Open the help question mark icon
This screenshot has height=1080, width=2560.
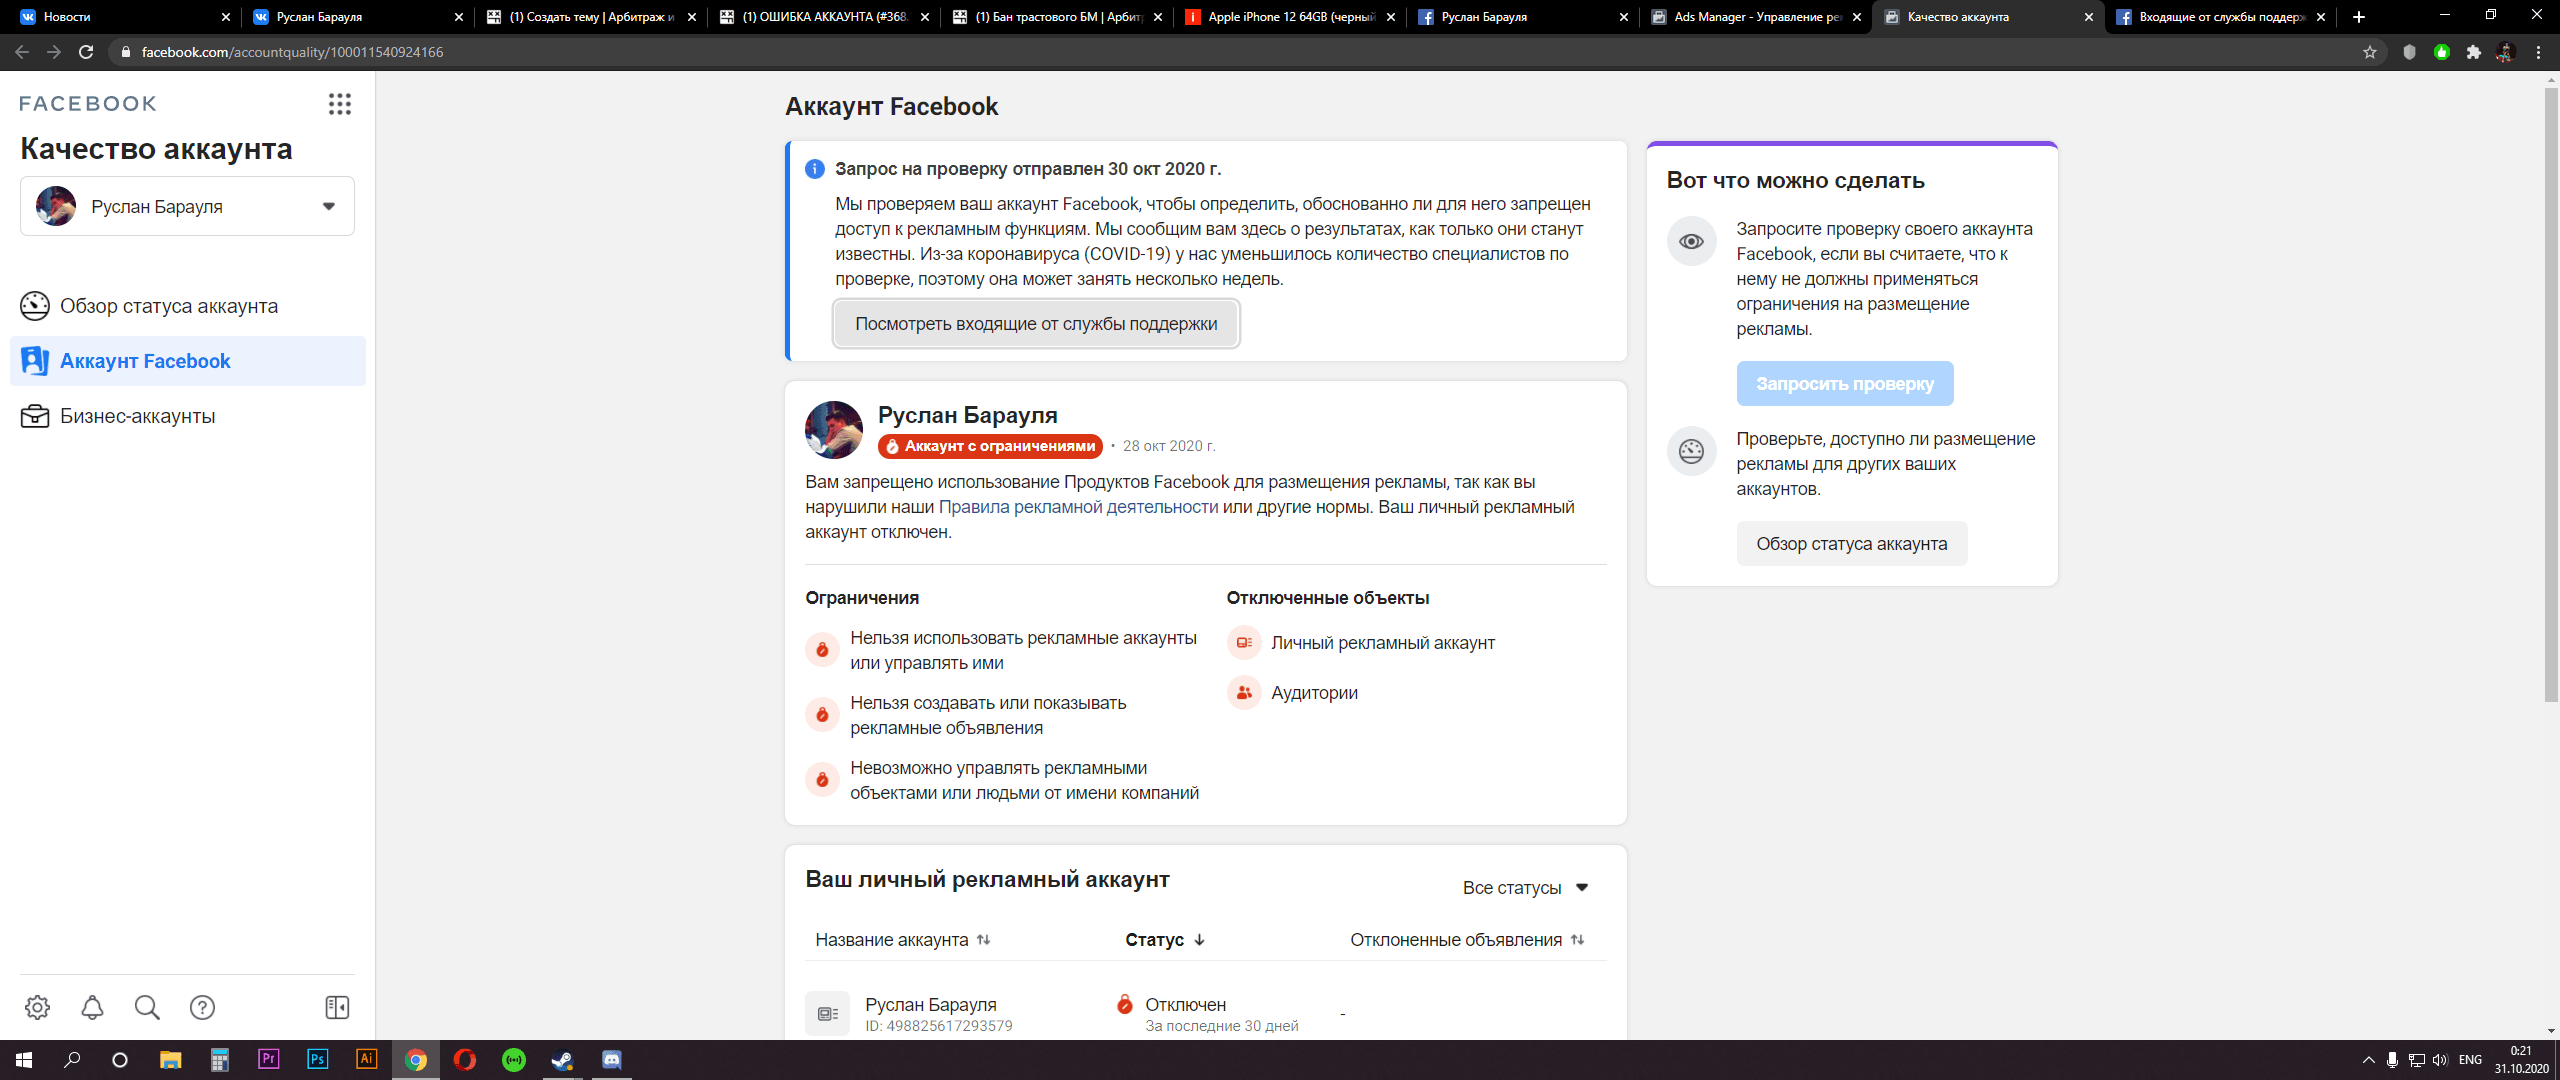(x=202, y=1007)
